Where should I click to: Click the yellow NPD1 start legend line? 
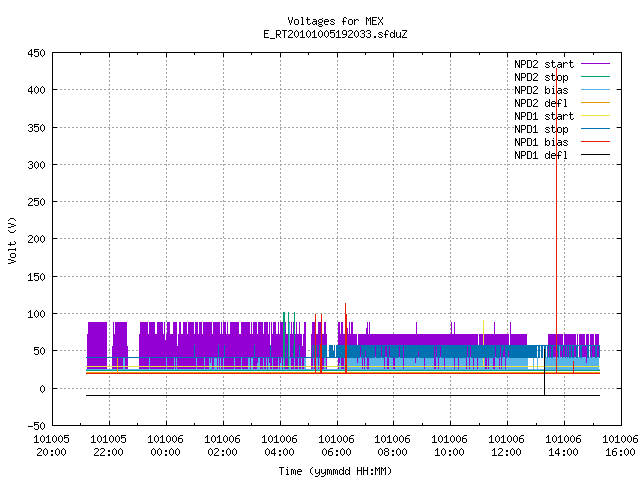coord(595,116)
